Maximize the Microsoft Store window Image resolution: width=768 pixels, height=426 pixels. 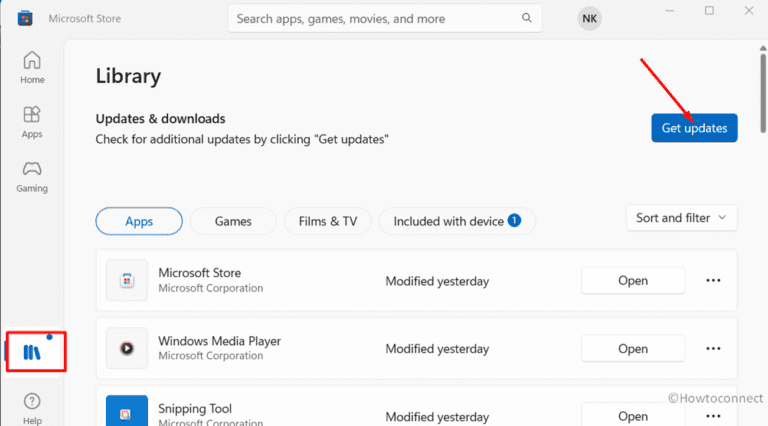click(x=709, y=11)
